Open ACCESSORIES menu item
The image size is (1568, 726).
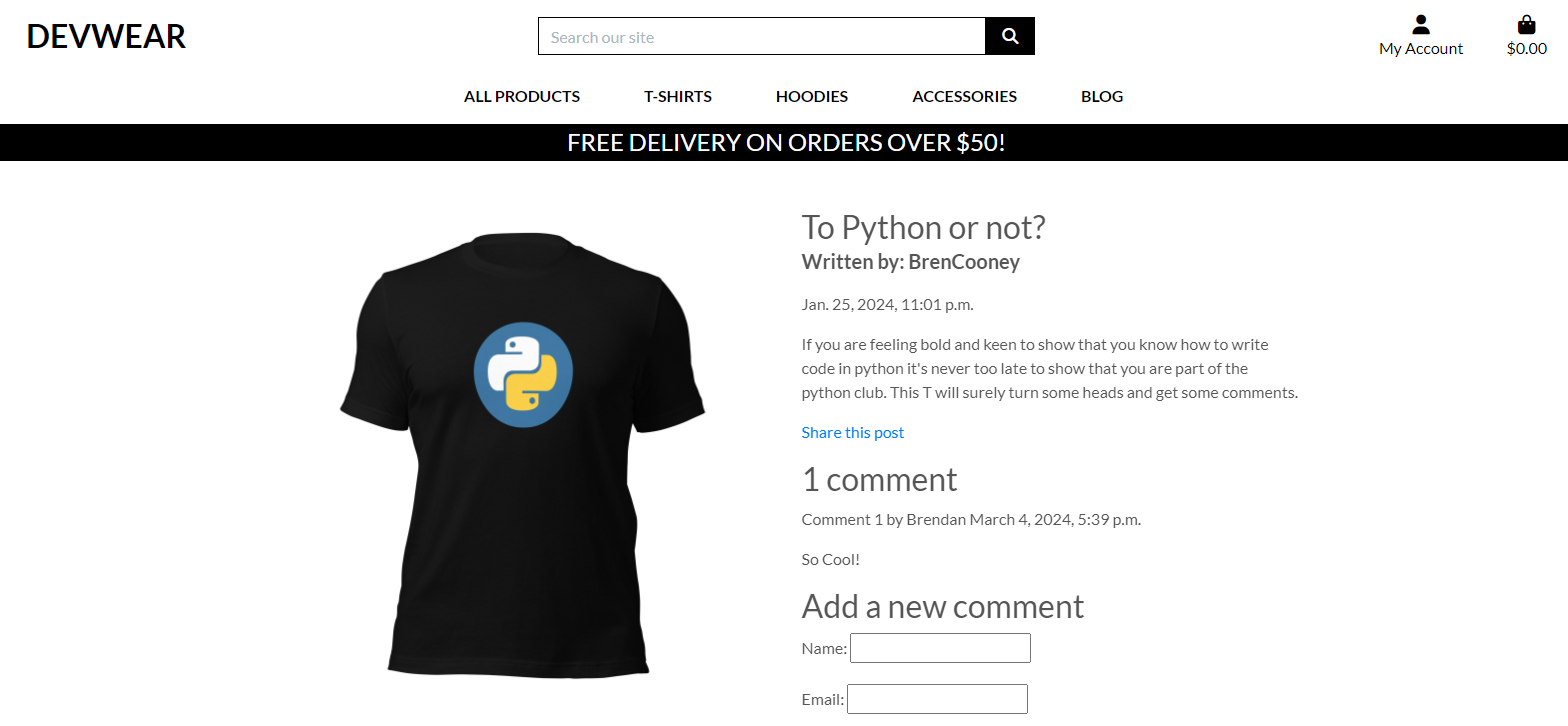[964, 97]
